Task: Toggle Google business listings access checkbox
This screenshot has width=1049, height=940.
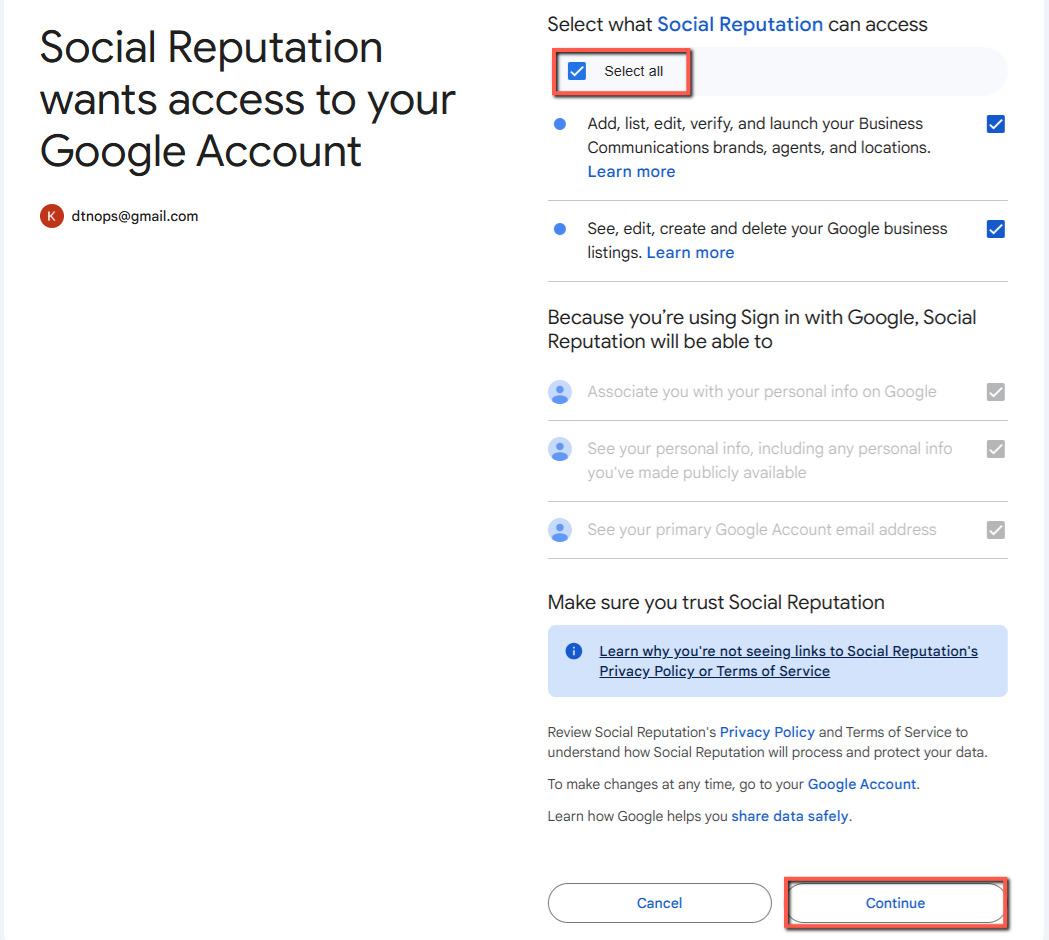Action: point(995,229)
